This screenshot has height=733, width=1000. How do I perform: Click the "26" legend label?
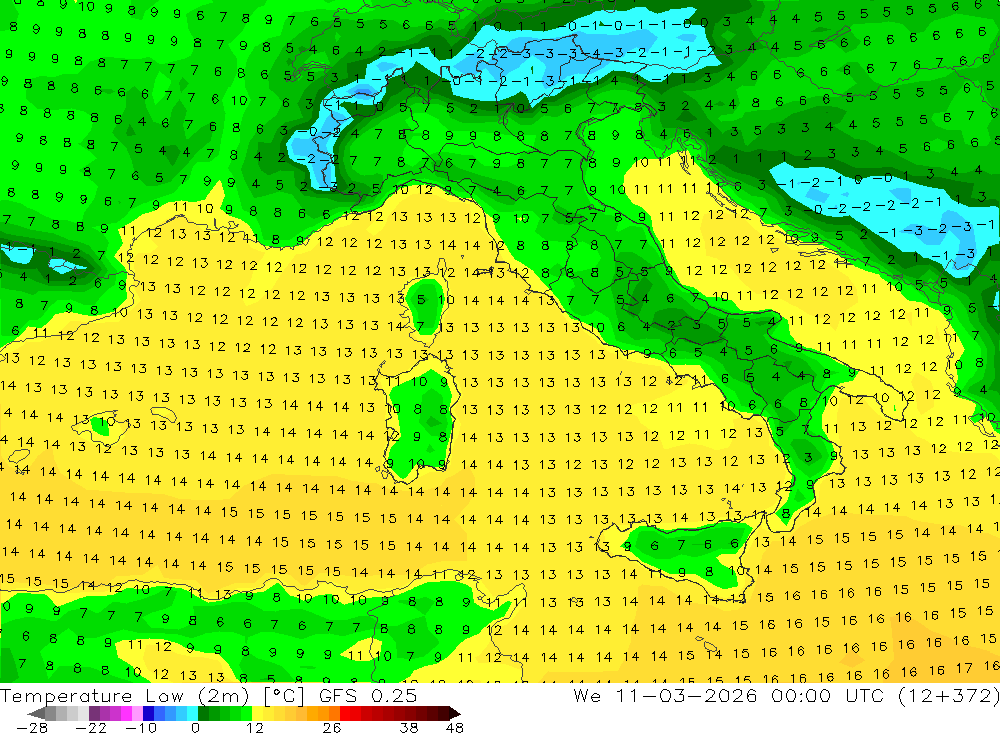pyautogui.click(x=332, y=727)
